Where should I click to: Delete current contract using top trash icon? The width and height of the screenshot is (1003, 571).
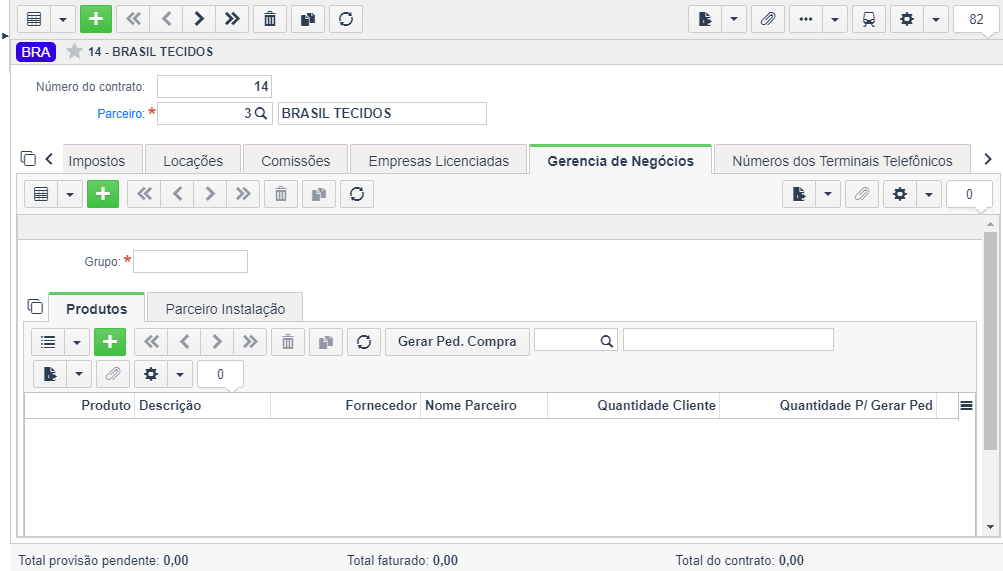pos(270,19)
